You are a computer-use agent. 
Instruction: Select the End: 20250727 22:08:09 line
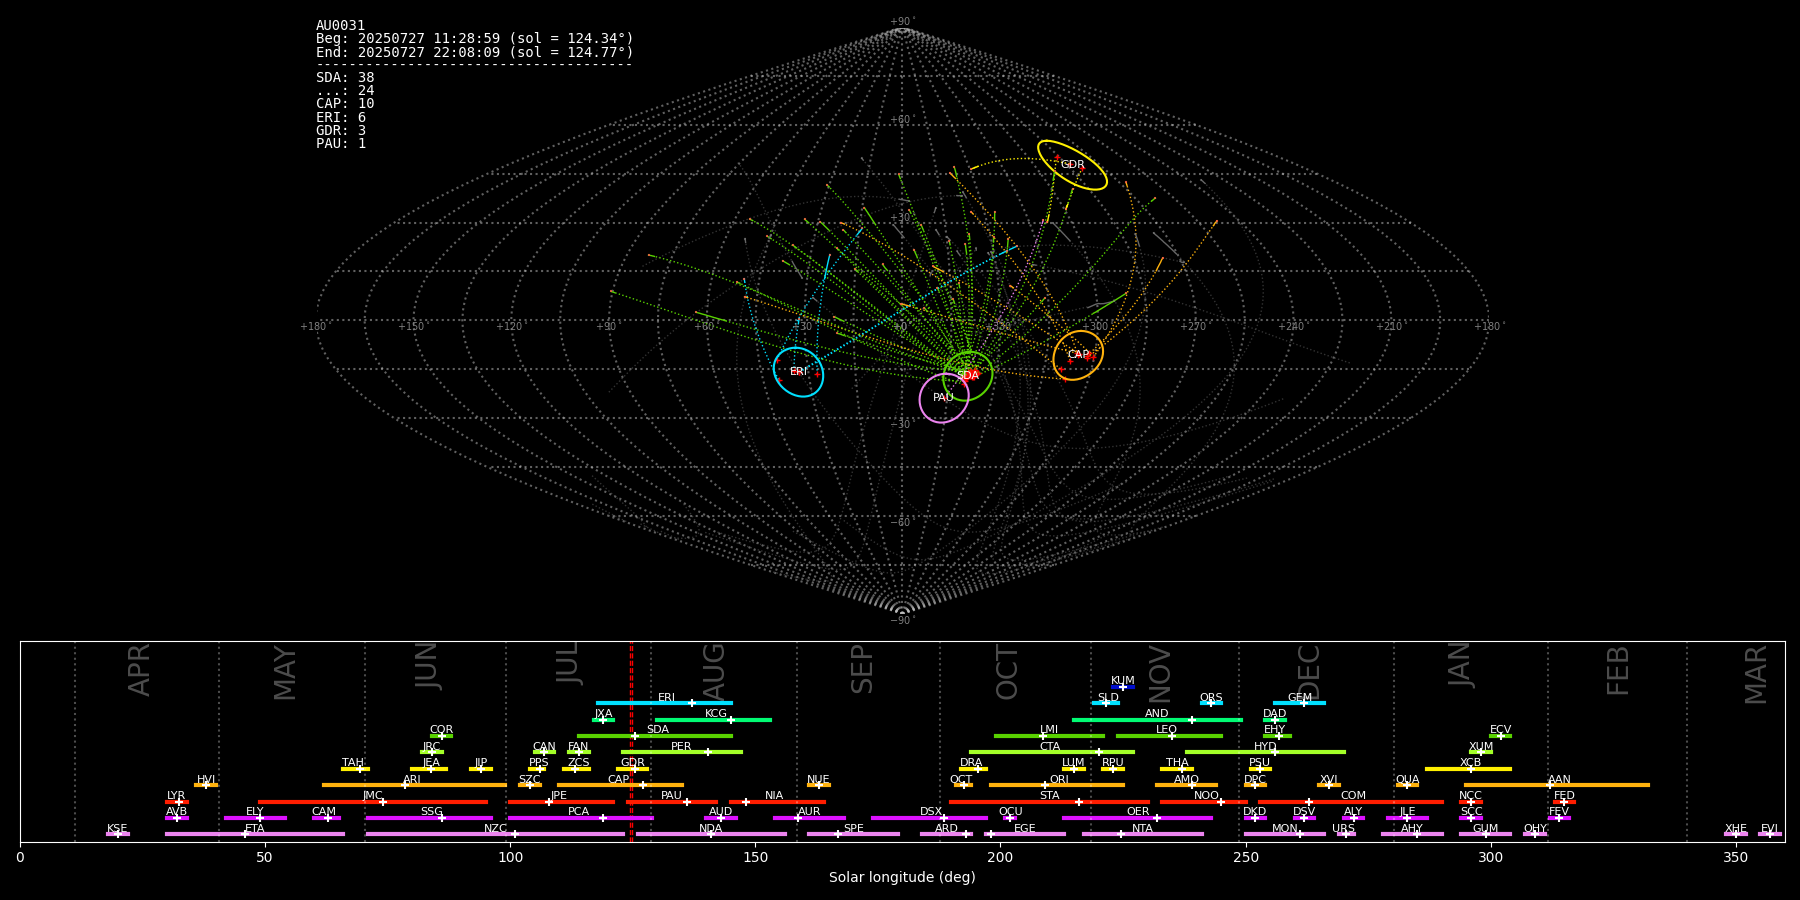click(475, 52)
